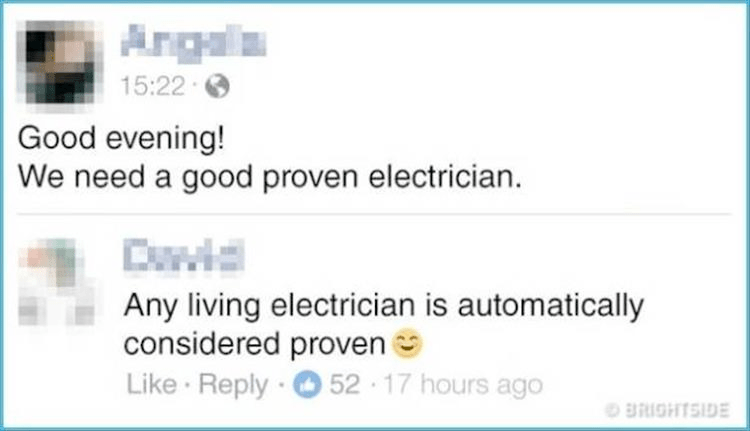The width and height of the screenshot is (750, 431).
Task: Click the blurred post author name
Action: coord(193,41)
